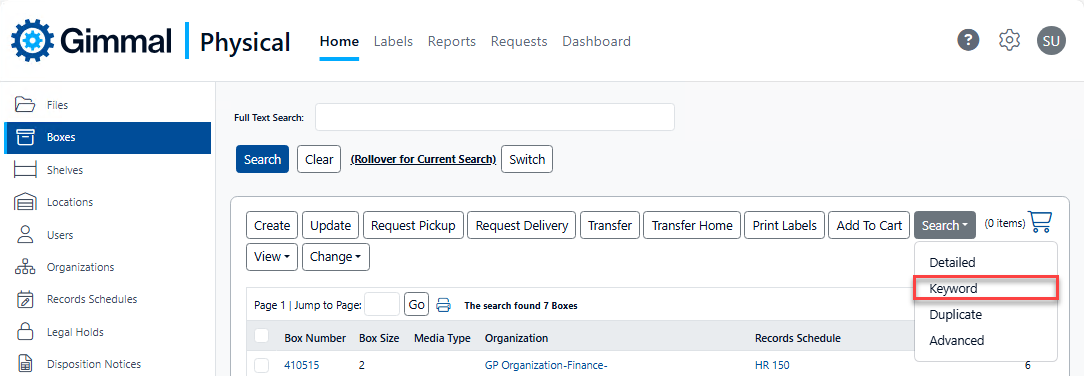Open Records Schedules via the calendar icon
1084x376 pixels.
26,299
